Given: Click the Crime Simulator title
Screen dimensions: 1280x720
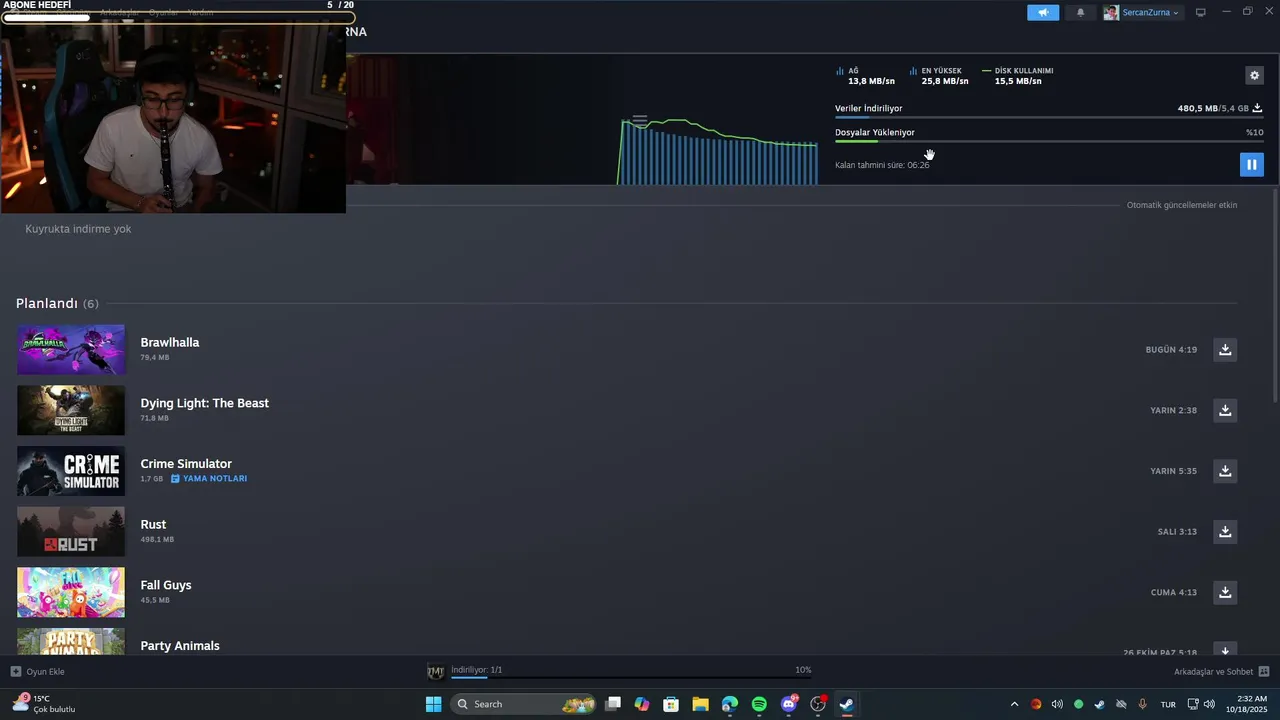Looking at the screenshot, I should (x=186, y=464).
